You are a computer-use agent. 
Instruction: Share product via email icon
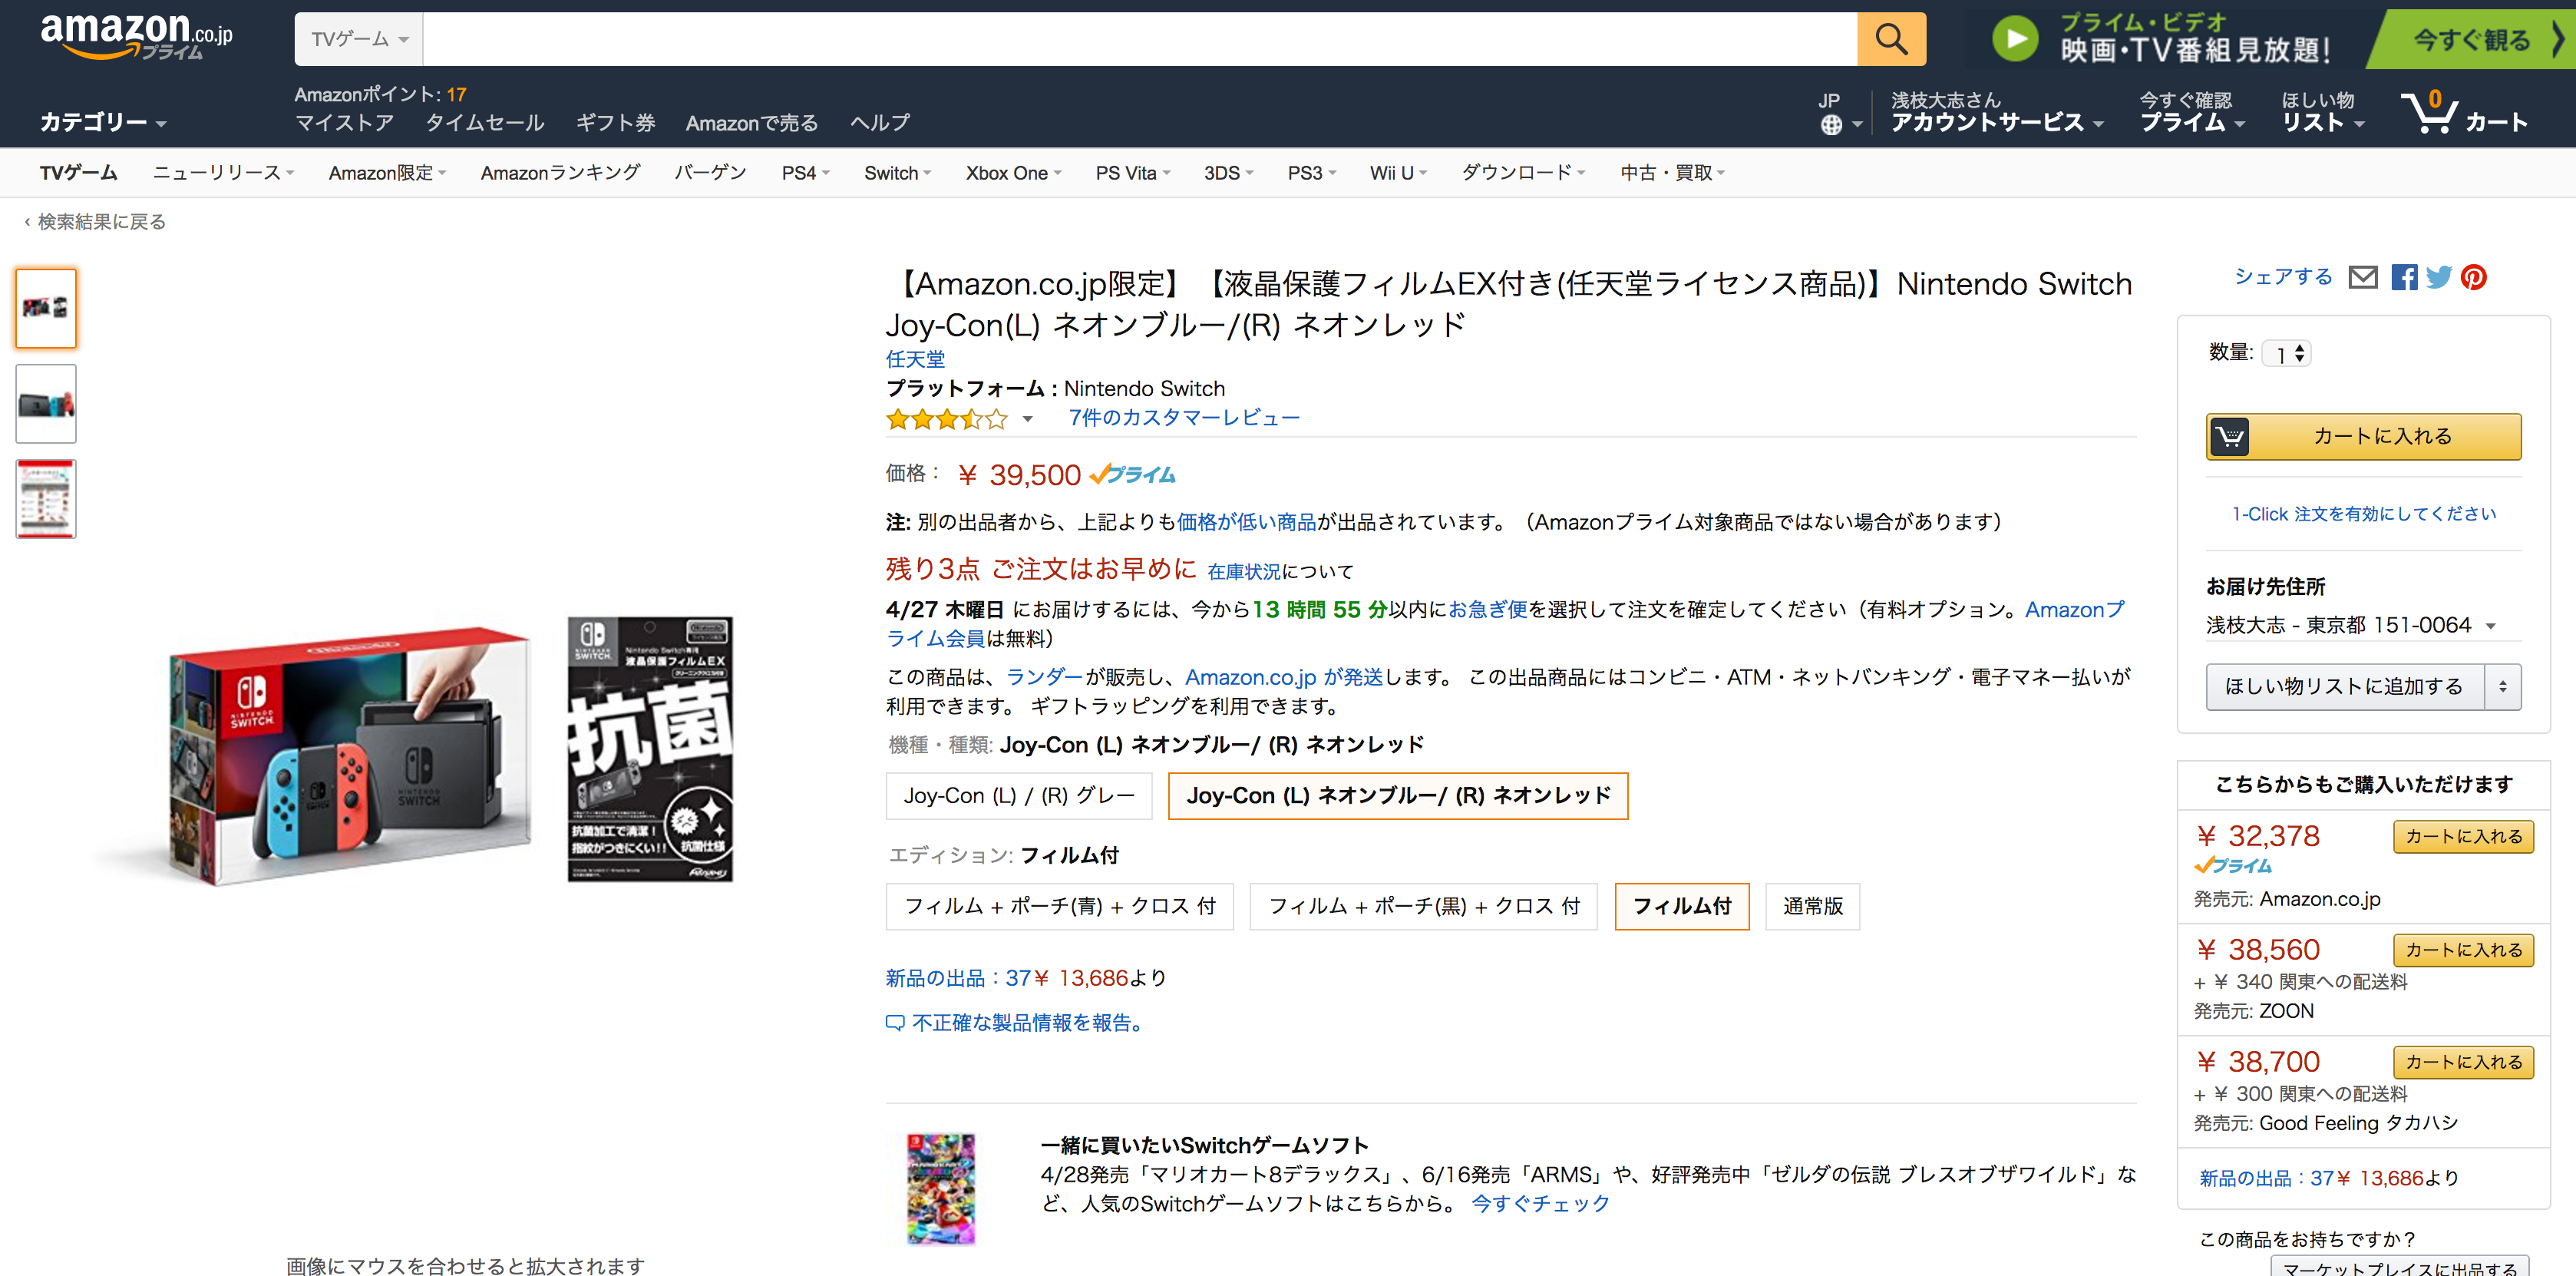[x=2363, y=277]
